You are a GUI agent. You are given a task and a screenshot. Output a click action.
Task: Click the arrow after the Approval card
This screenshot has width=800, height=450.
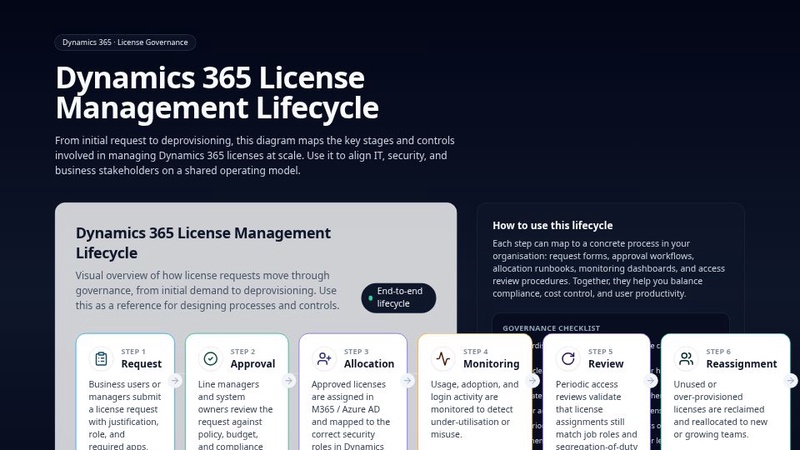tap(289, 381)
